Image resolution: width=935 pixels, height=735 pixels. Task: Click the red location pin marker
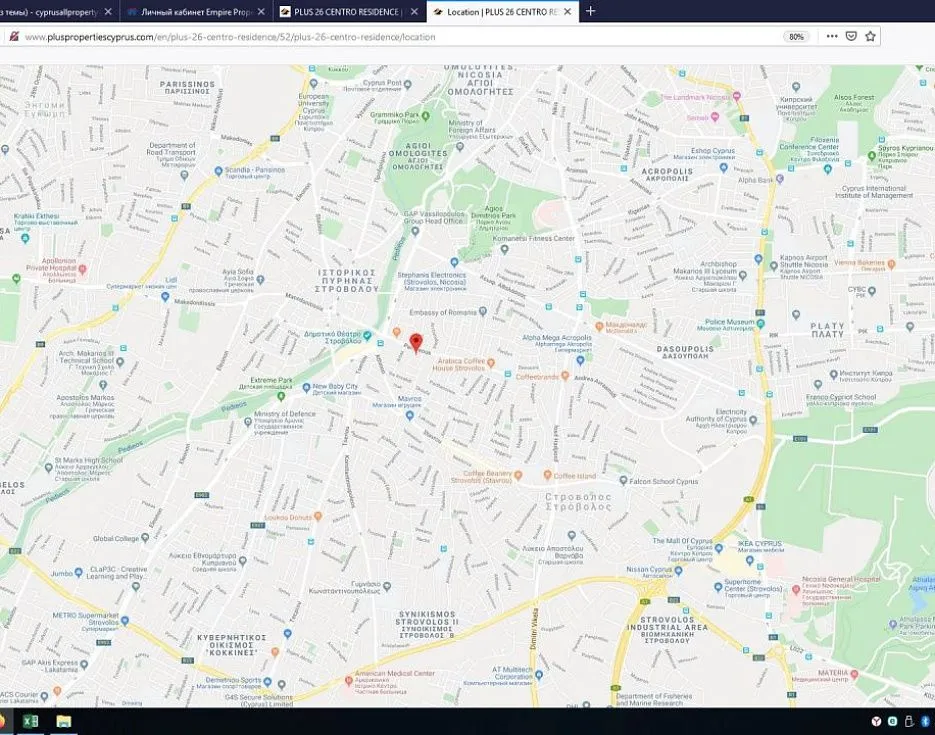tap(416, 343)
